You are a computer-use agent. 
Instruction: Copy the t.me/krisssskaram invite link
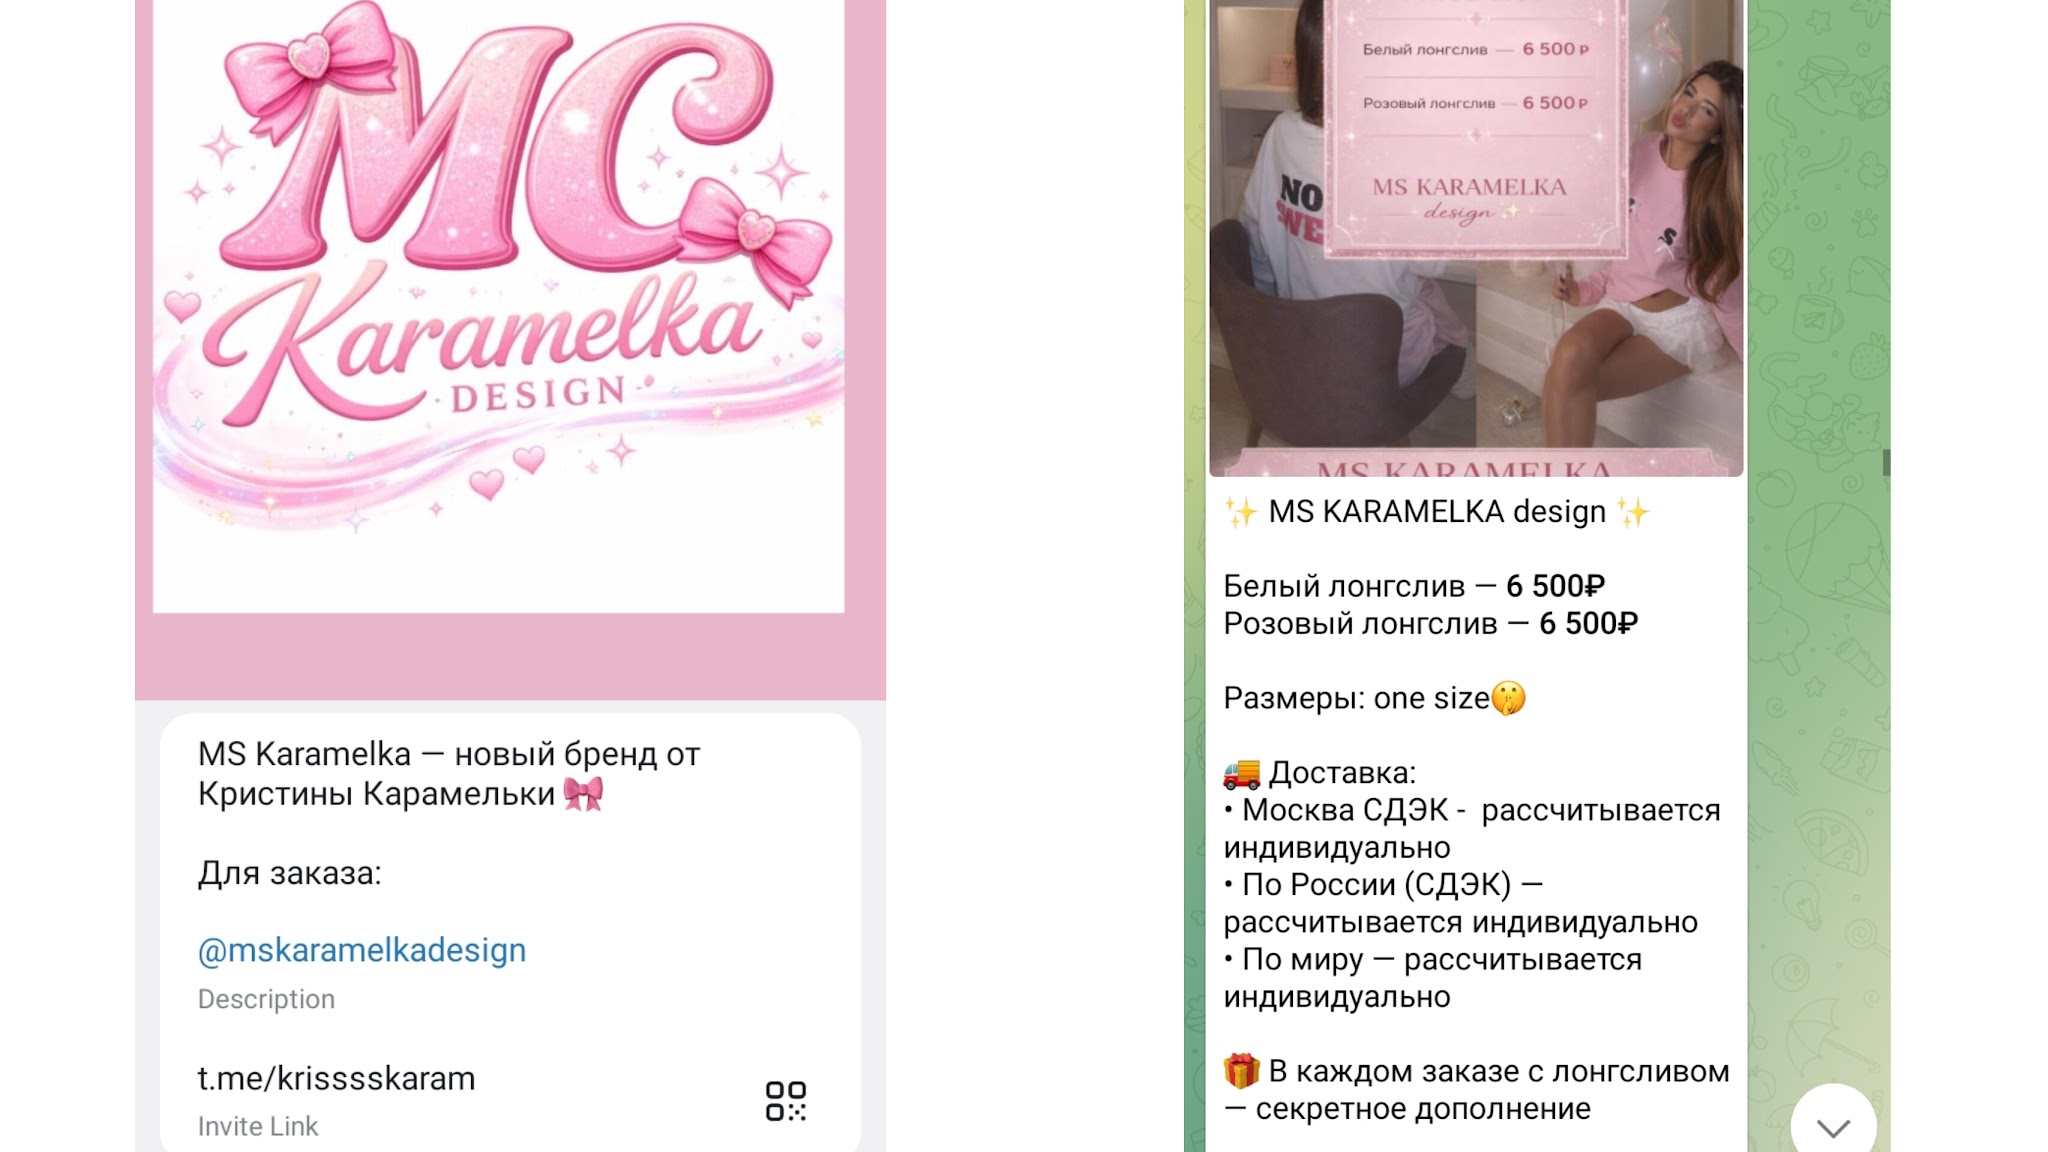[336, 1079]
